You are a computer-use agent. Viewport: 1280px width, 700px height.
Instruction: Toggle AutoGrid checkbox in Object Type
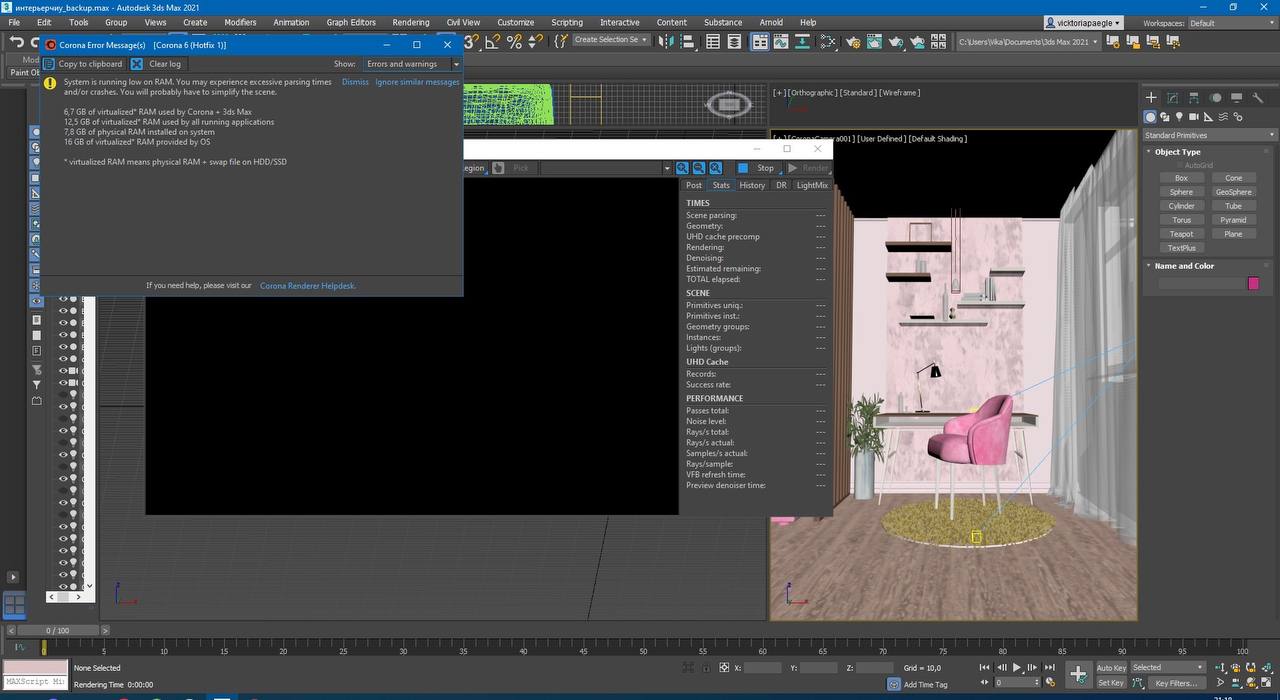(1181, 165)
